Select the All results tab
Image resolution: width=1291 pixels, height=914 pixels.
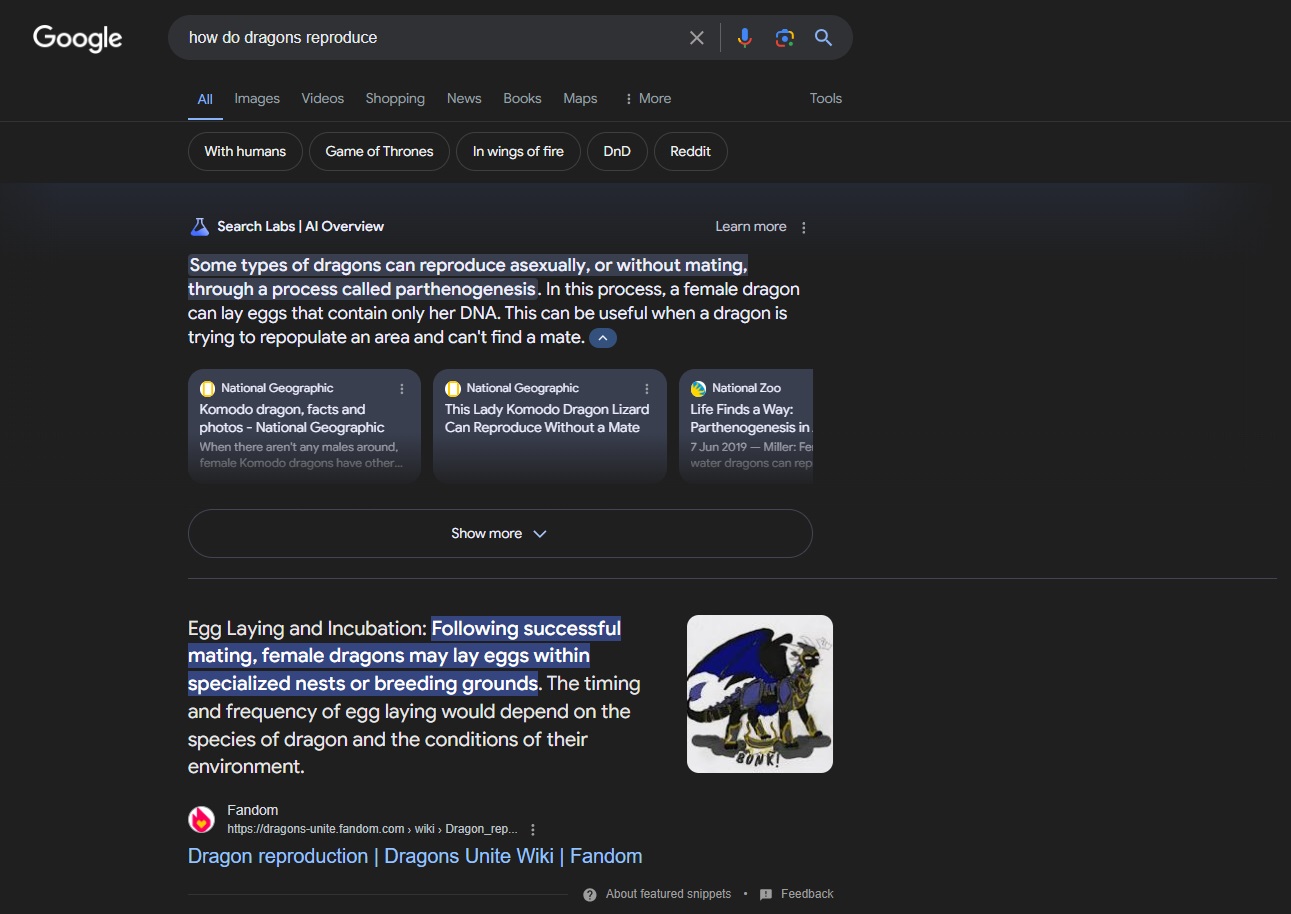tap(205, 99)
